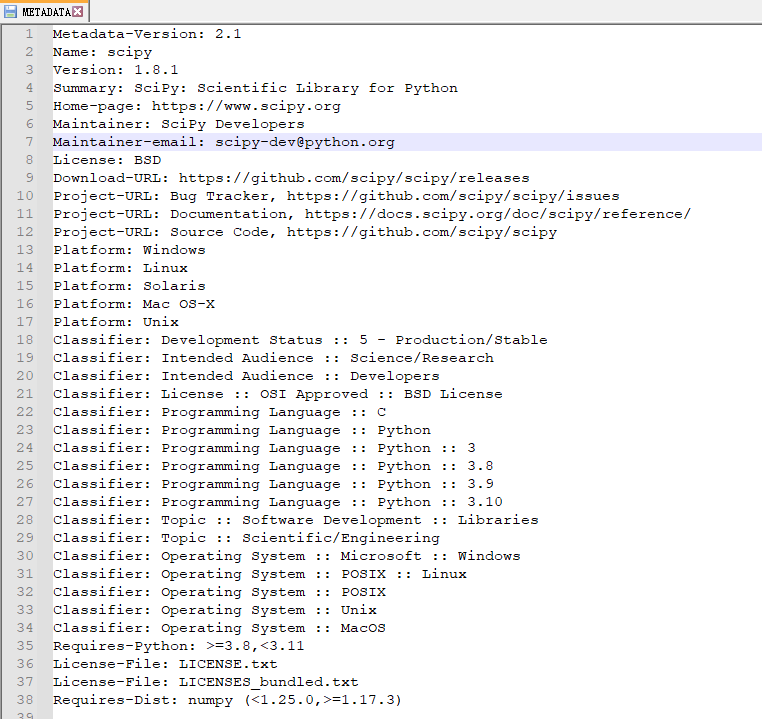Click the https://www.scipy.org home-page URL
This screenshot has width=762, height=719.
246,106
